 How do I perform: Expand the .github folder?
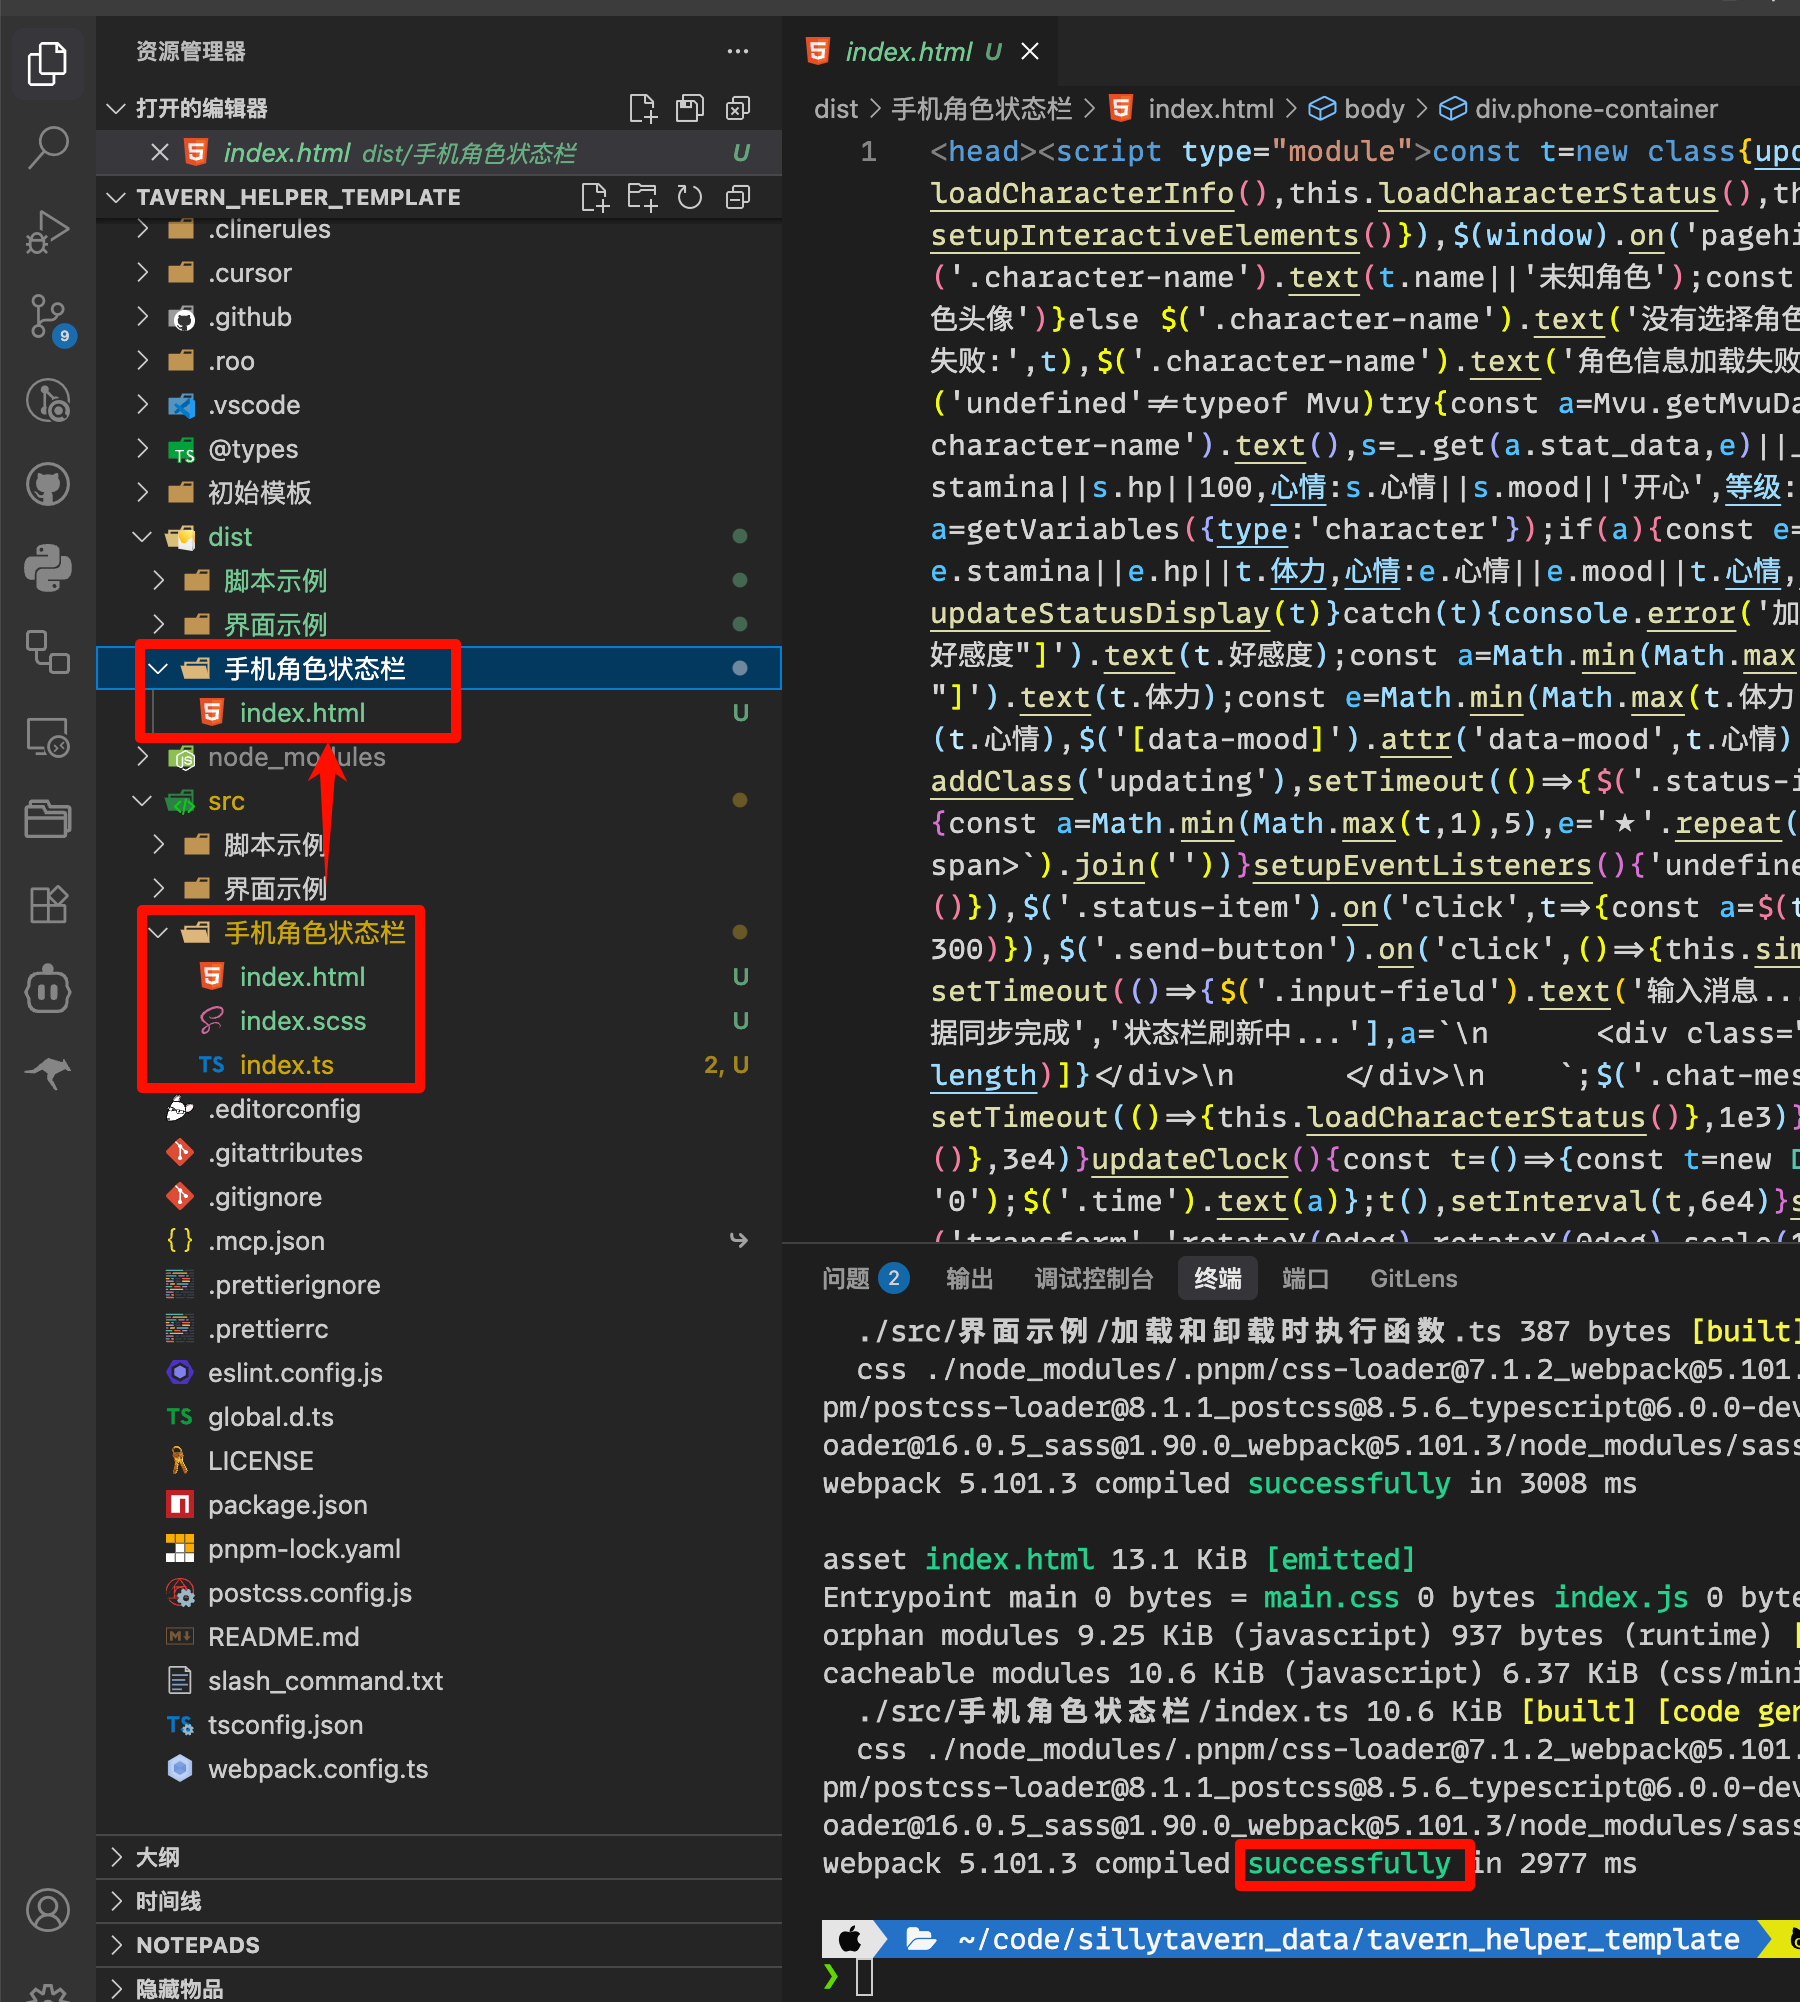[x=142, y=317]
